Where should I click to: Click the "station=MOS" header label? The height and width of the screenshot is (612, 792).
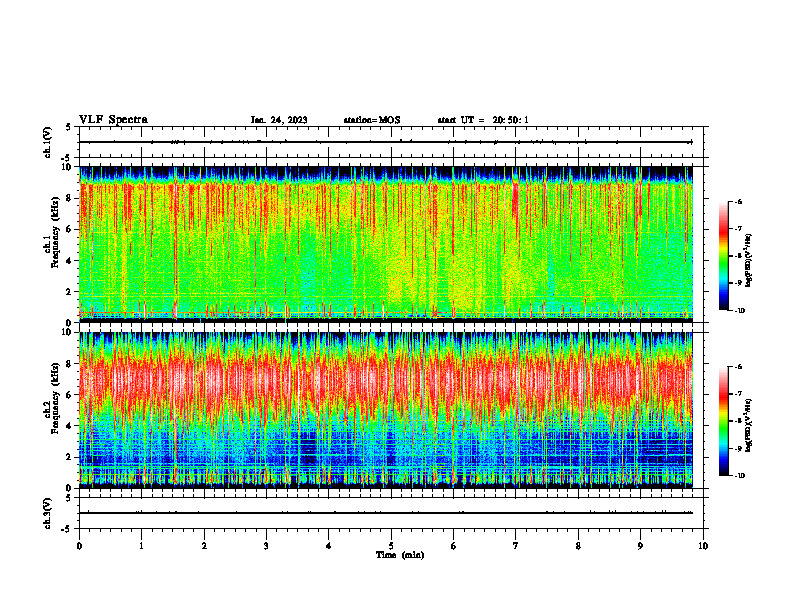pos(372,120)
